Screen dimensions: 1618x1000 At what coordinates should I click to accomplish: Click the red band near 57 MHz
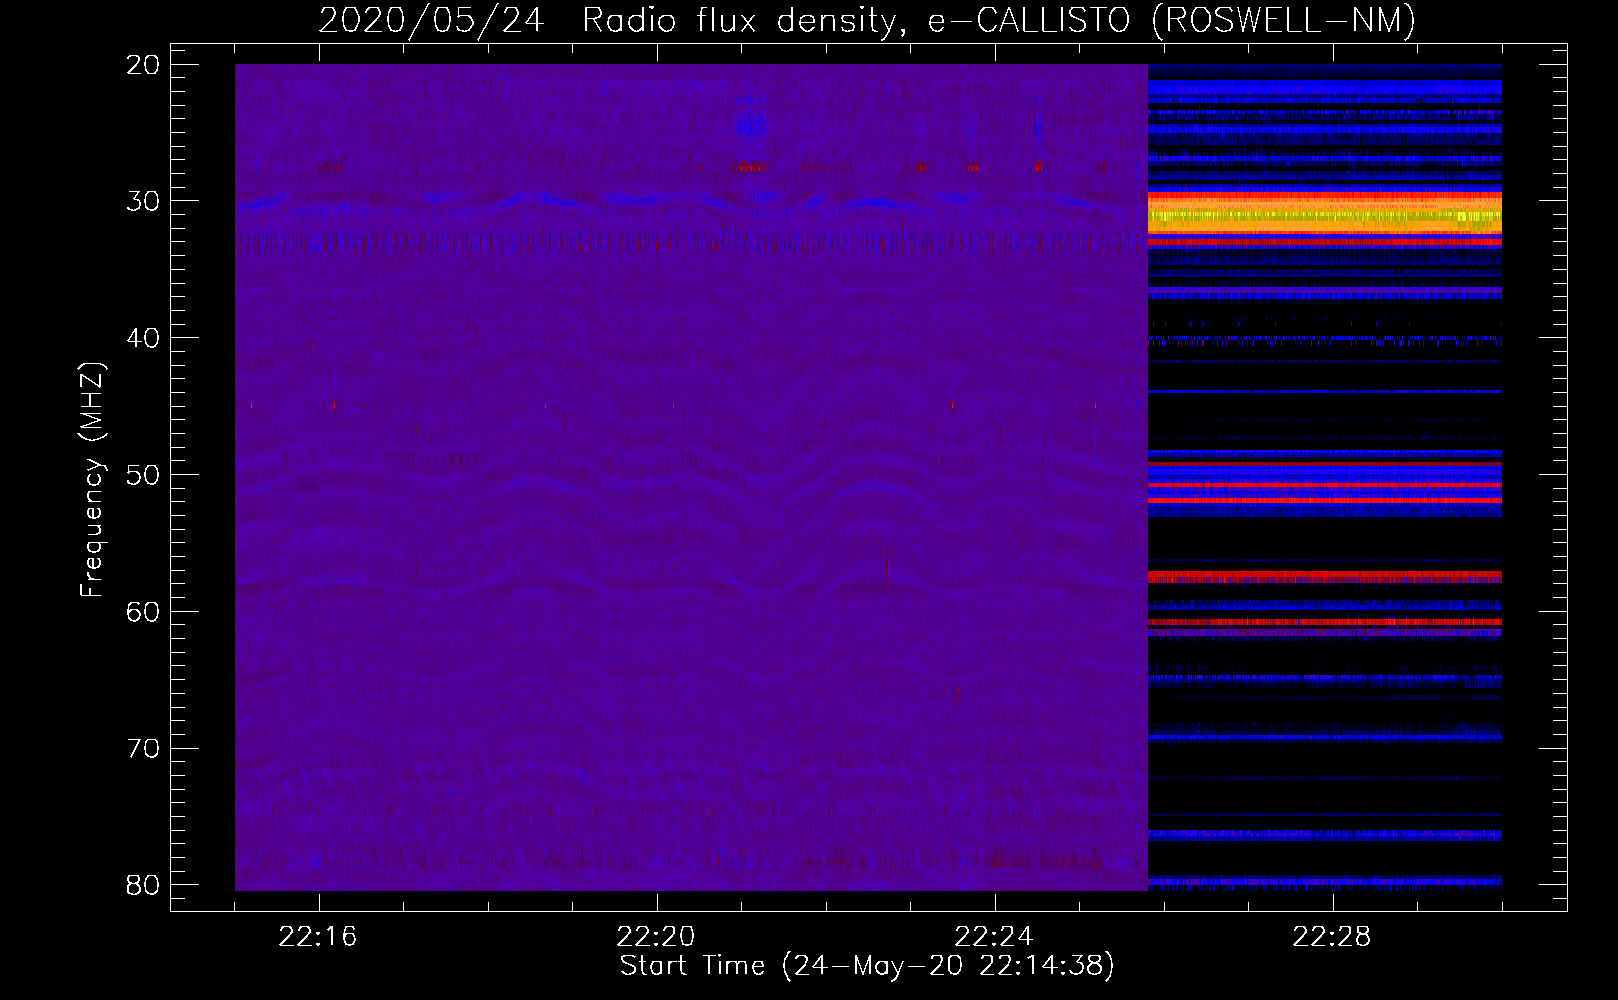click(1325, 577)
